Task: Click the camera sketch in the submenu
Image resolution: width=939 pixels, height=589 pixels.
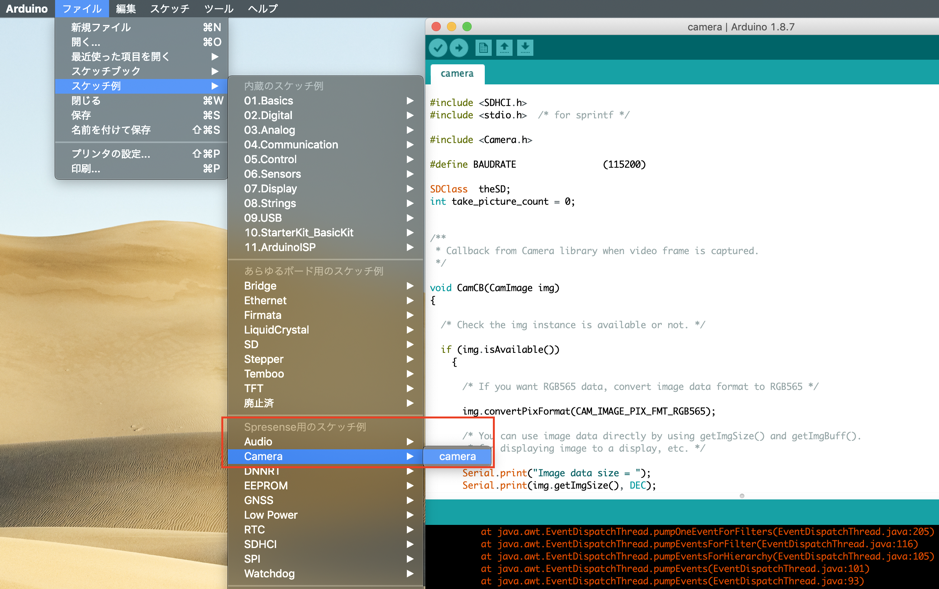Action: [458, 456]
